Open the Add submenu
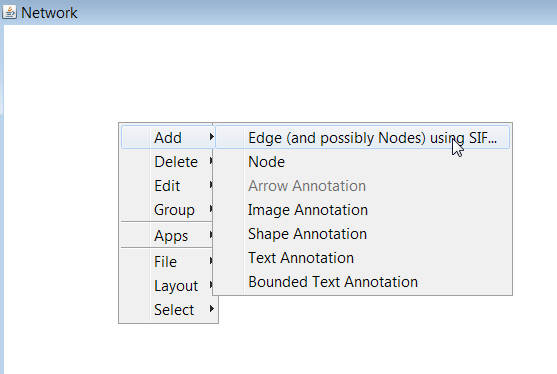 click(168, 137)
